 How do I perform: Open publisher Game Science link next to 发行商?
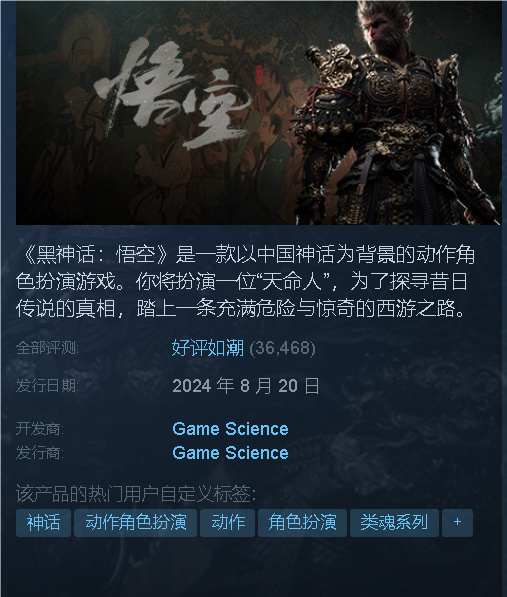click(230, 453)
